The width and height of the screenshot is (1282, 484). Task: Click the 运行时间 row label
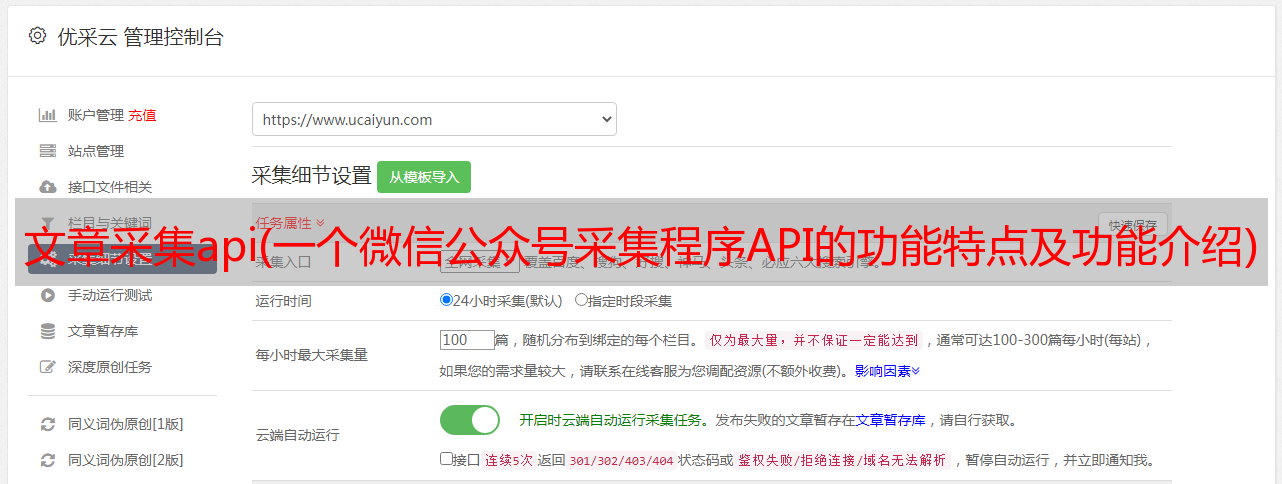pyautogui.click(x=284, y=300)
